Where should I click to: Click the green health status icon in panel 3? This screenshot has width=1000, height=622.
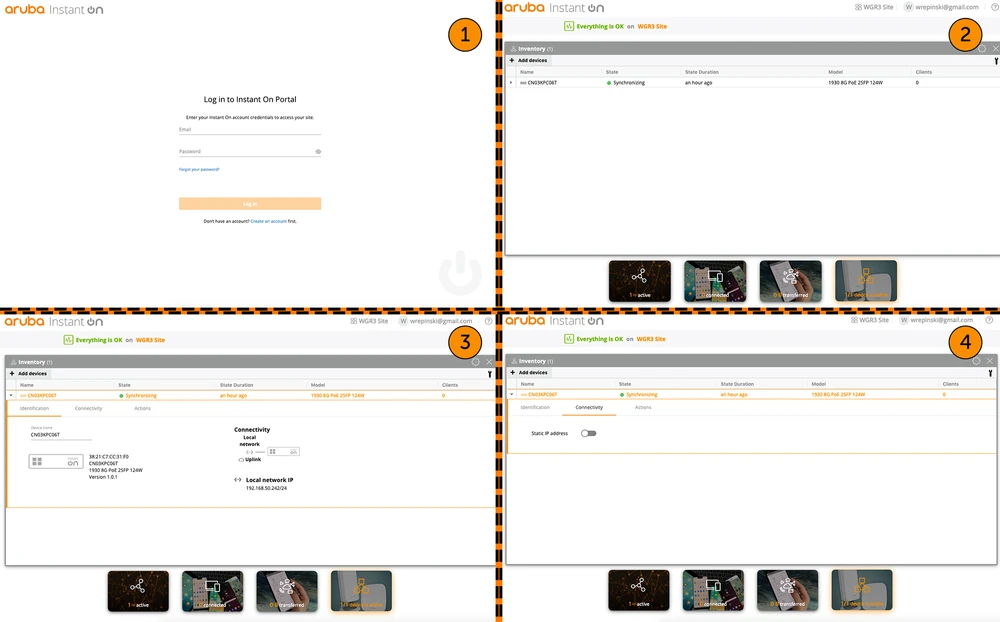(68, 340)
